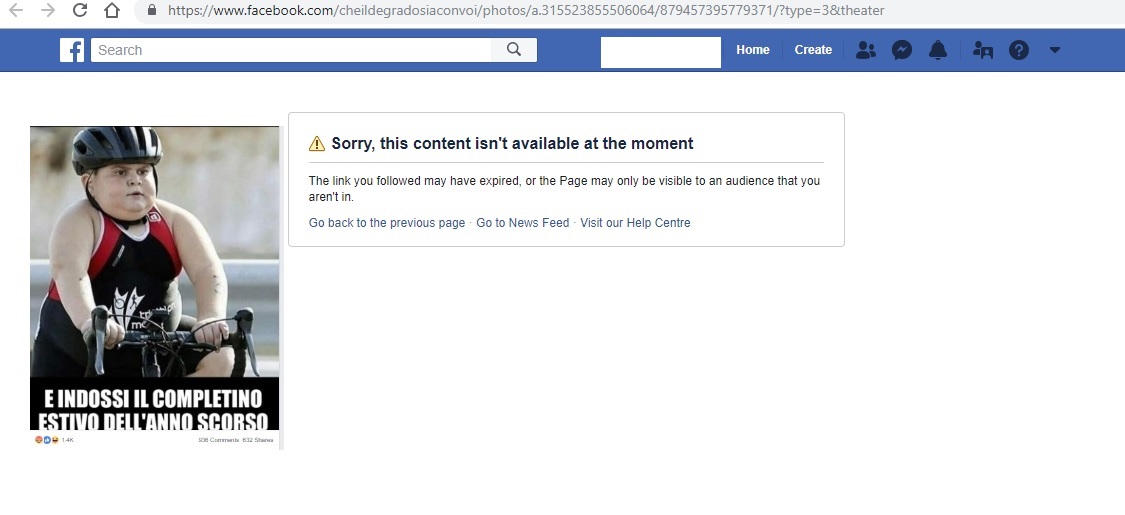Image resolution: width=1125 pixels, height=515 pixels.
Task: Open the Create menu item
Action: click(813, 49)
